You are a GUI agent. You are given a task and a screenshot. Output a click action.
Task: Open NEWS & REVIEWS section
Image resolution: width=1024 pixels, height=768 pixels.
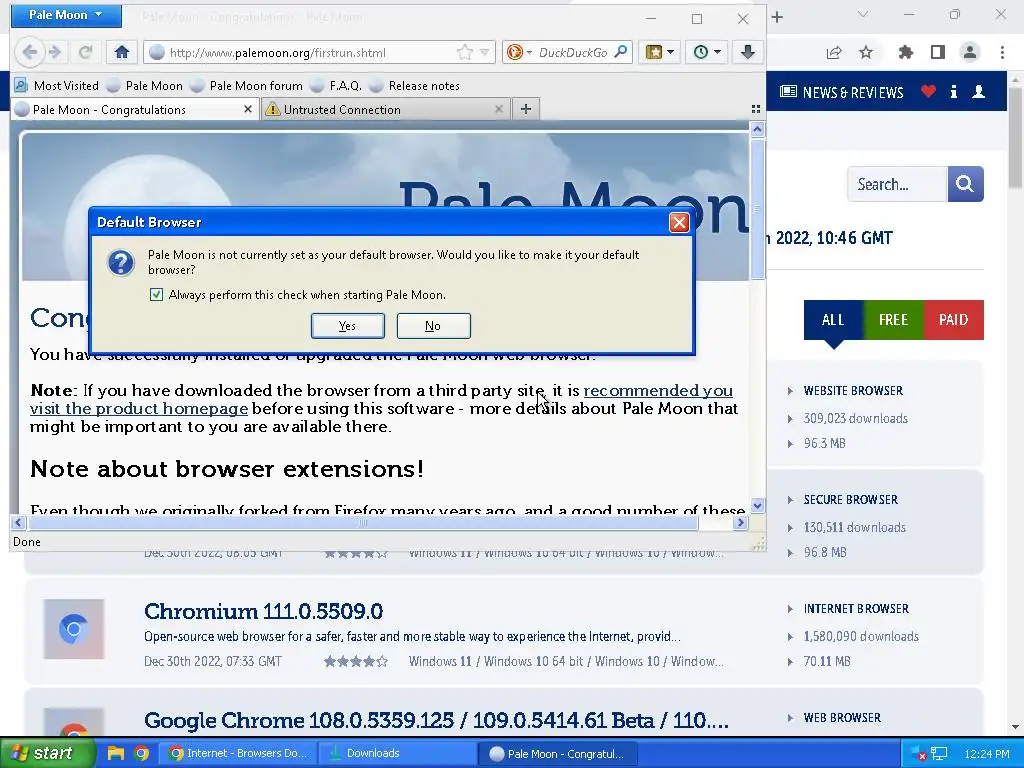coord(842,92)
